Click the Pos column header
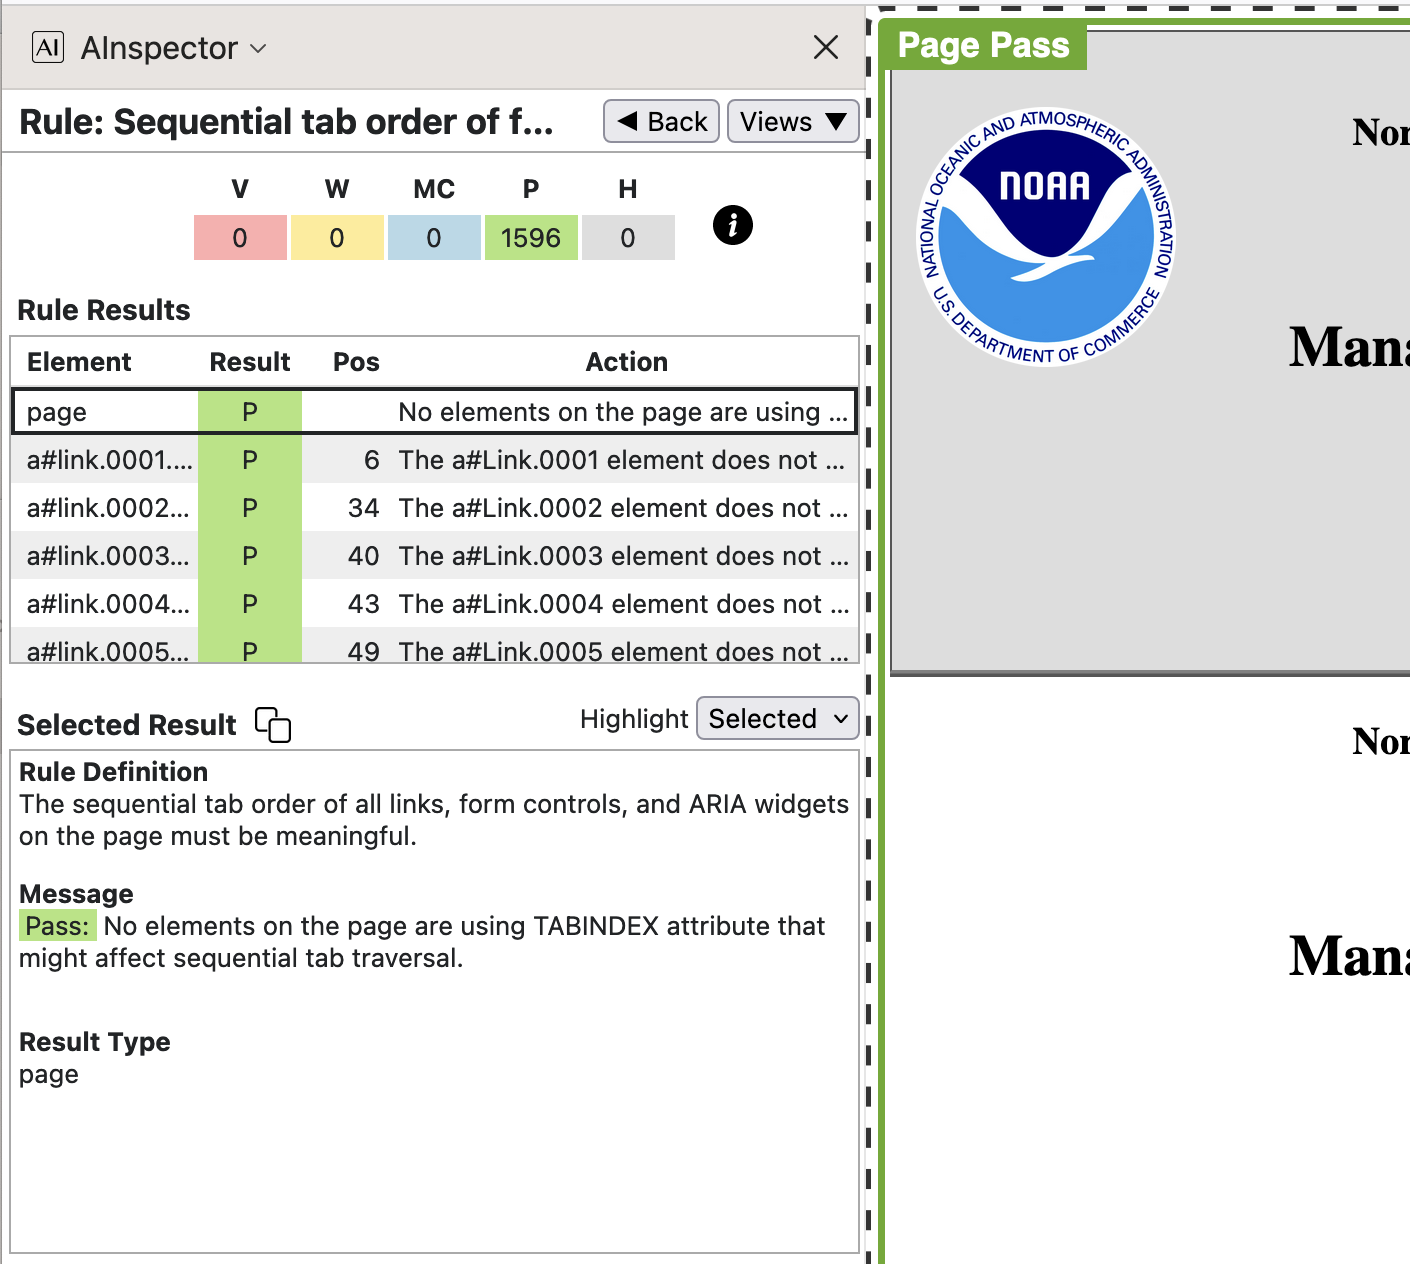1410x1264 pixels. (x=356, y=362)
